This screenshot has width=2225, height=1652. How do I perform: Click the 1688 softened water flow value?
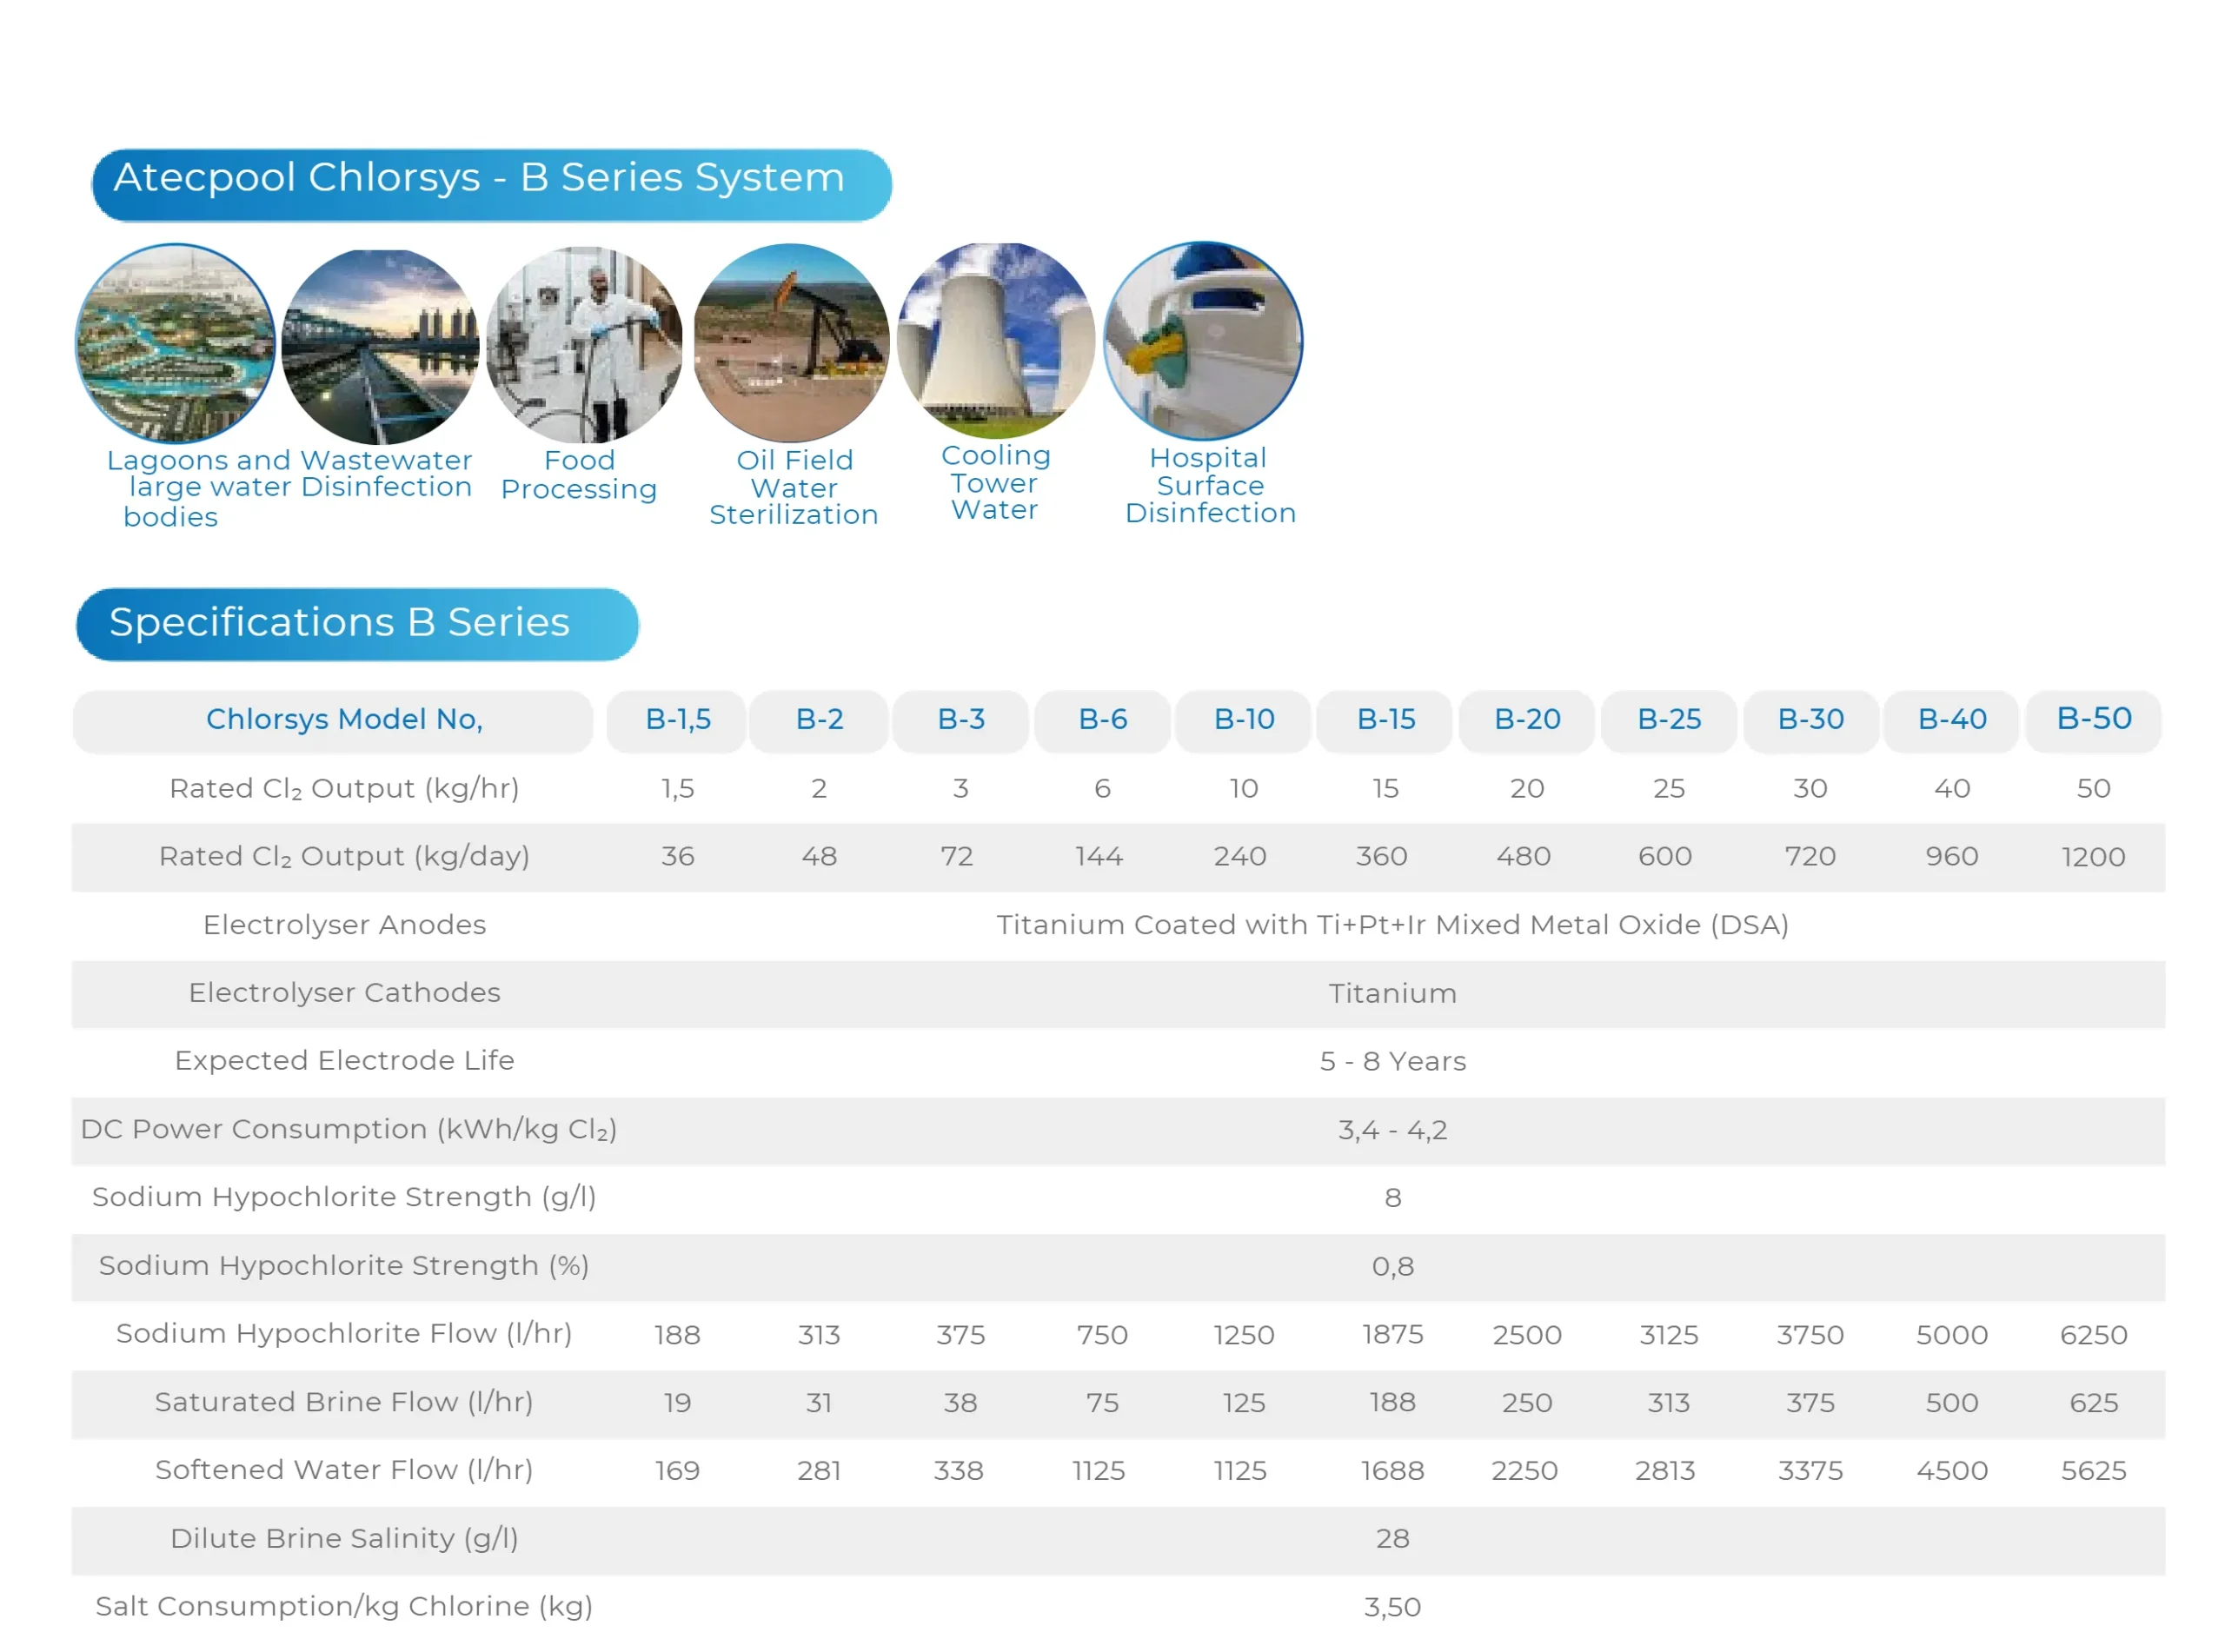point(1392,1471)
